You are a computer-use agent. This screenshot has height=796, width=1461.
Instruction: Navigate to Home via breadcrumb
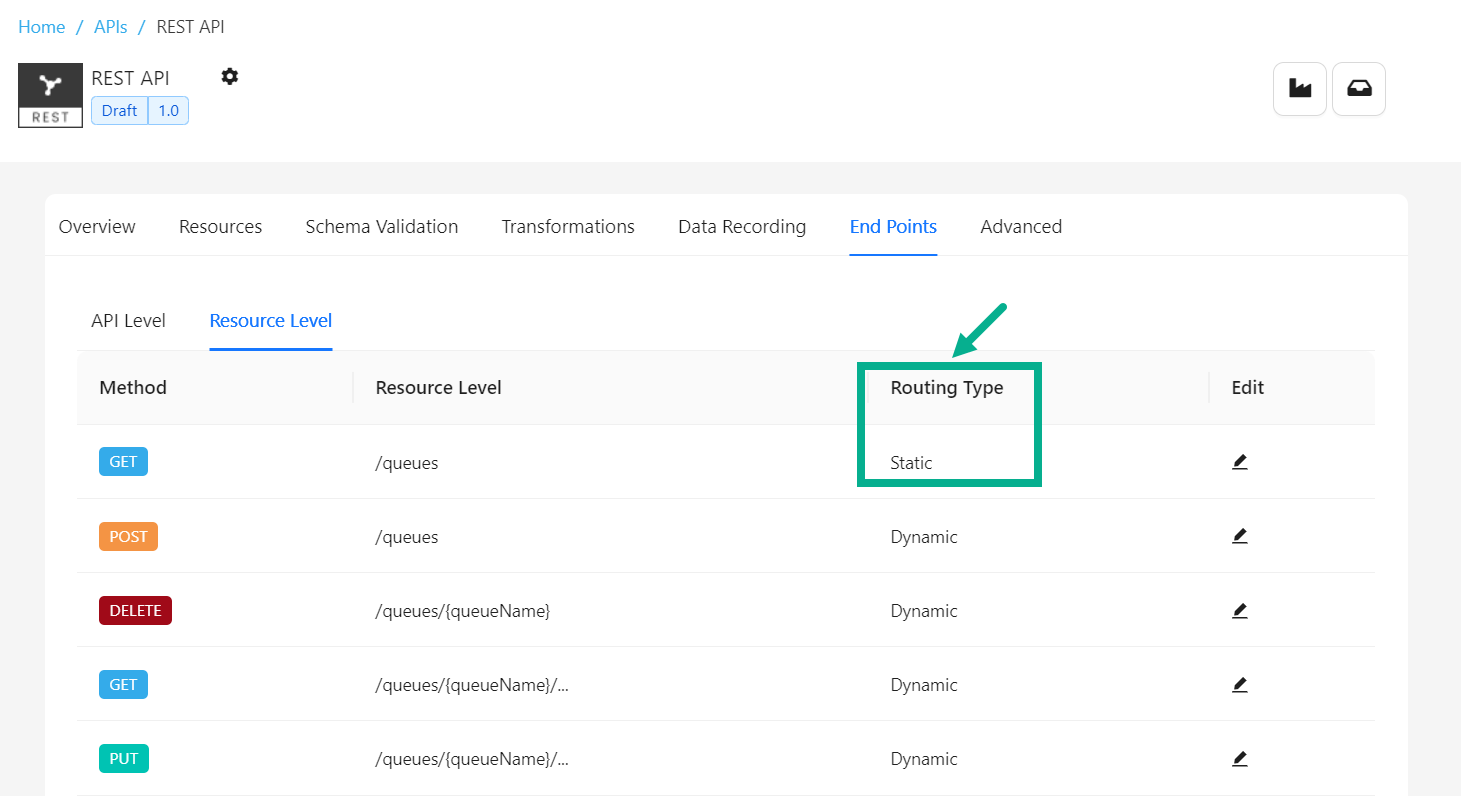[41, 26]
